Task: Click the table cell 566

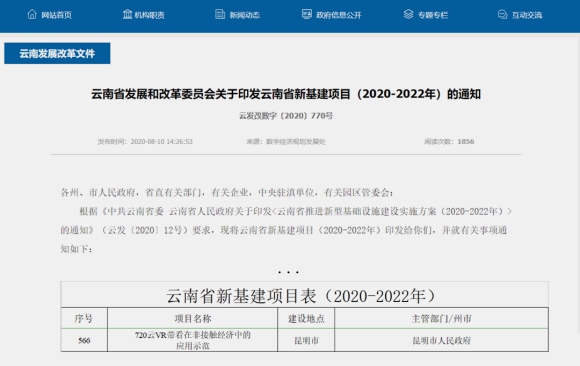Action: 84,340
